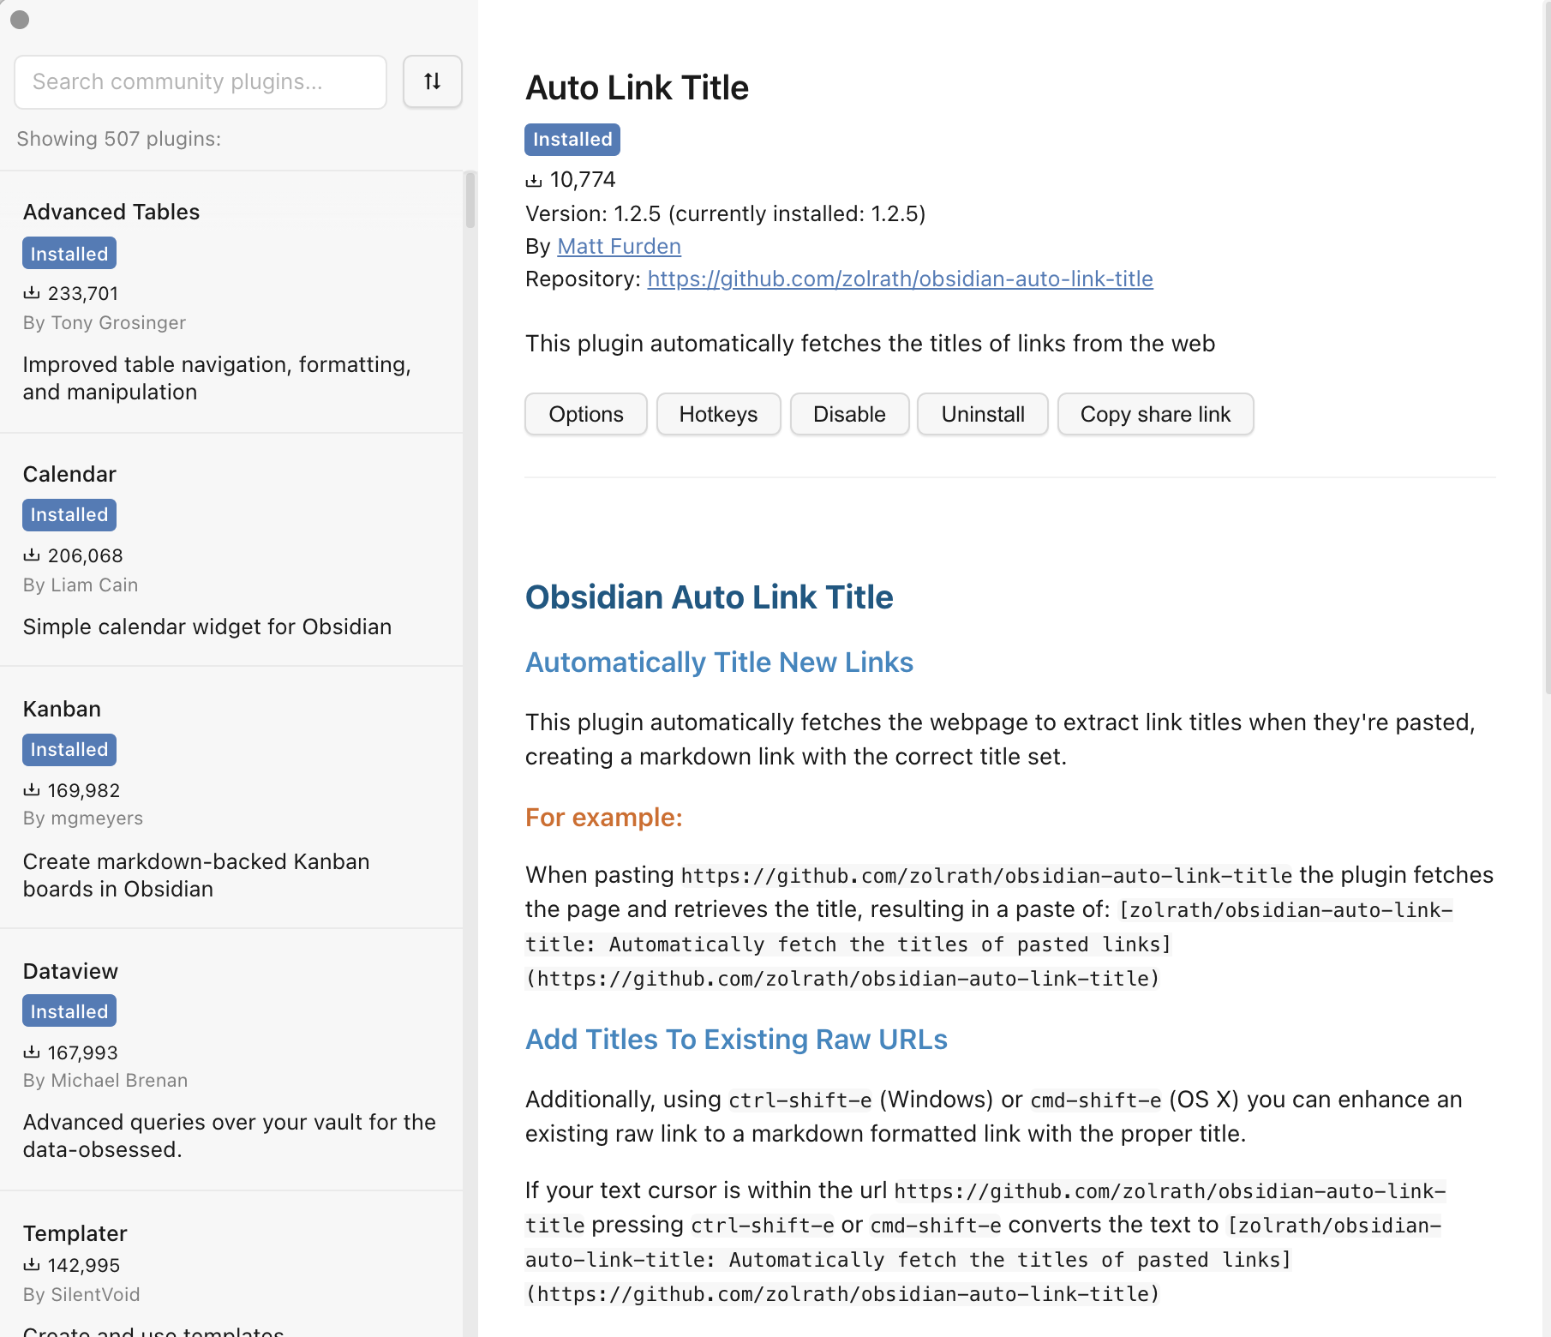Click the download icon beside 206,068
The image size is (1551, 1337).
coord(32,555)
